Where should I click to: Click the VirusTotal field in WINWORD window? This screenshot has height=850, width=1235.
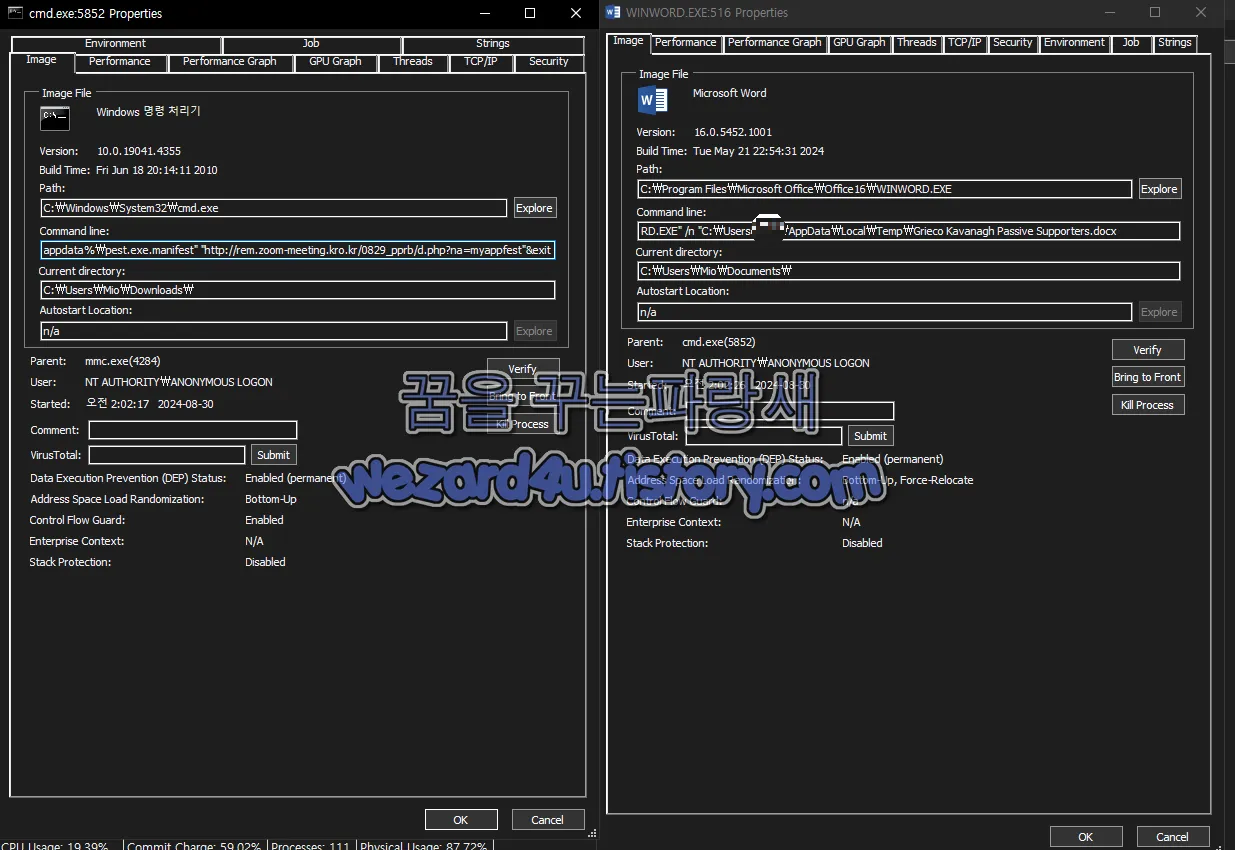764,436
